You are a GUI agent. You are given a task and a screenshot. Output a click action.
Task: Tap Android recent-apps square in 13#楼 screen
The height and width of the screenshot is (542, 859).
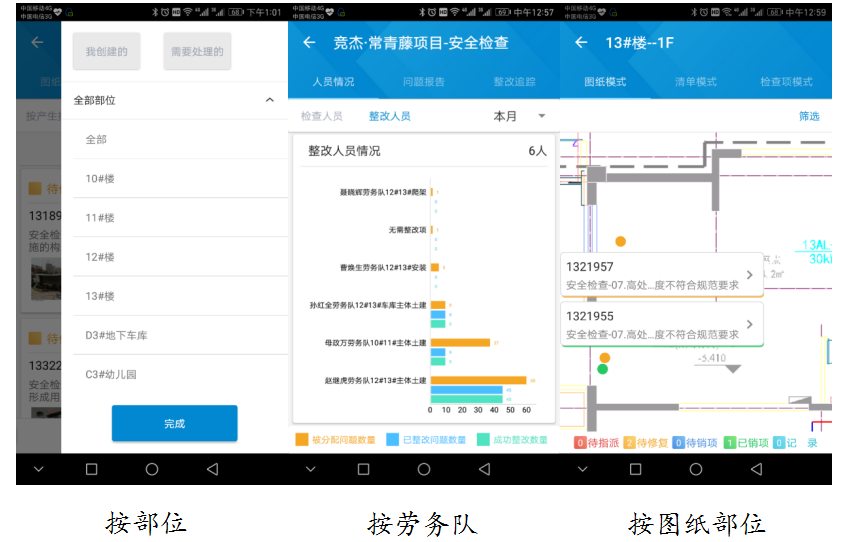click(x=635, y=469)
